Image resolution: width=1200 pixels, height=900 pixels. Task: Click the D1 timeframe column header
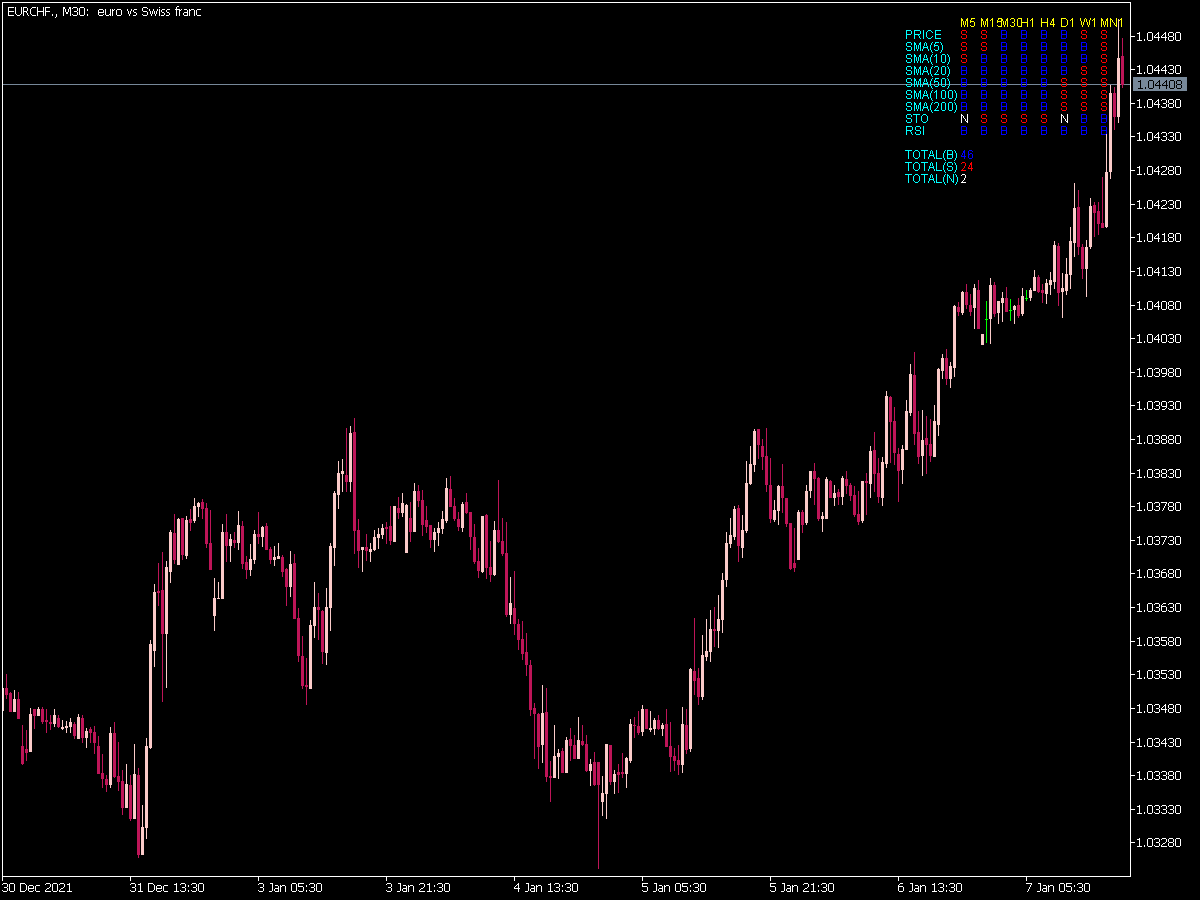tap(1067, 23)
